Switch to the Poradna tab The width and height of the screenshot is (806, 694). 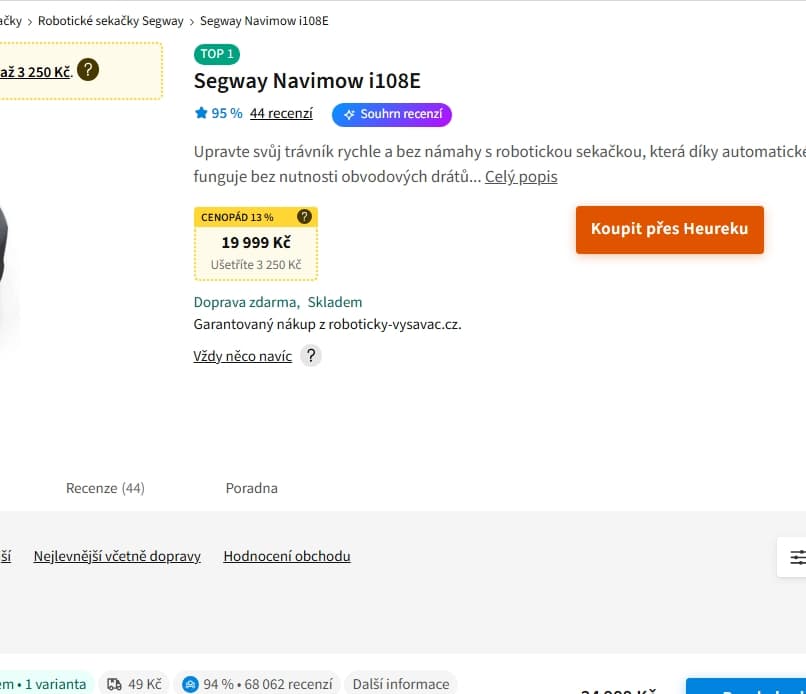251,488
